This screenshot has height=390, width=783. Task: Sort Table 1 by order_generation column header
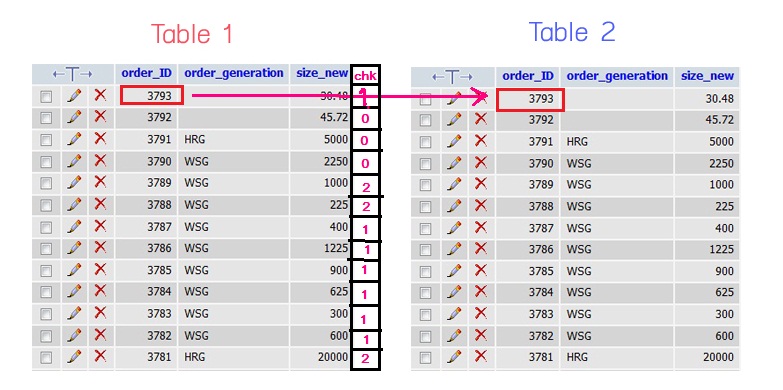234,73
